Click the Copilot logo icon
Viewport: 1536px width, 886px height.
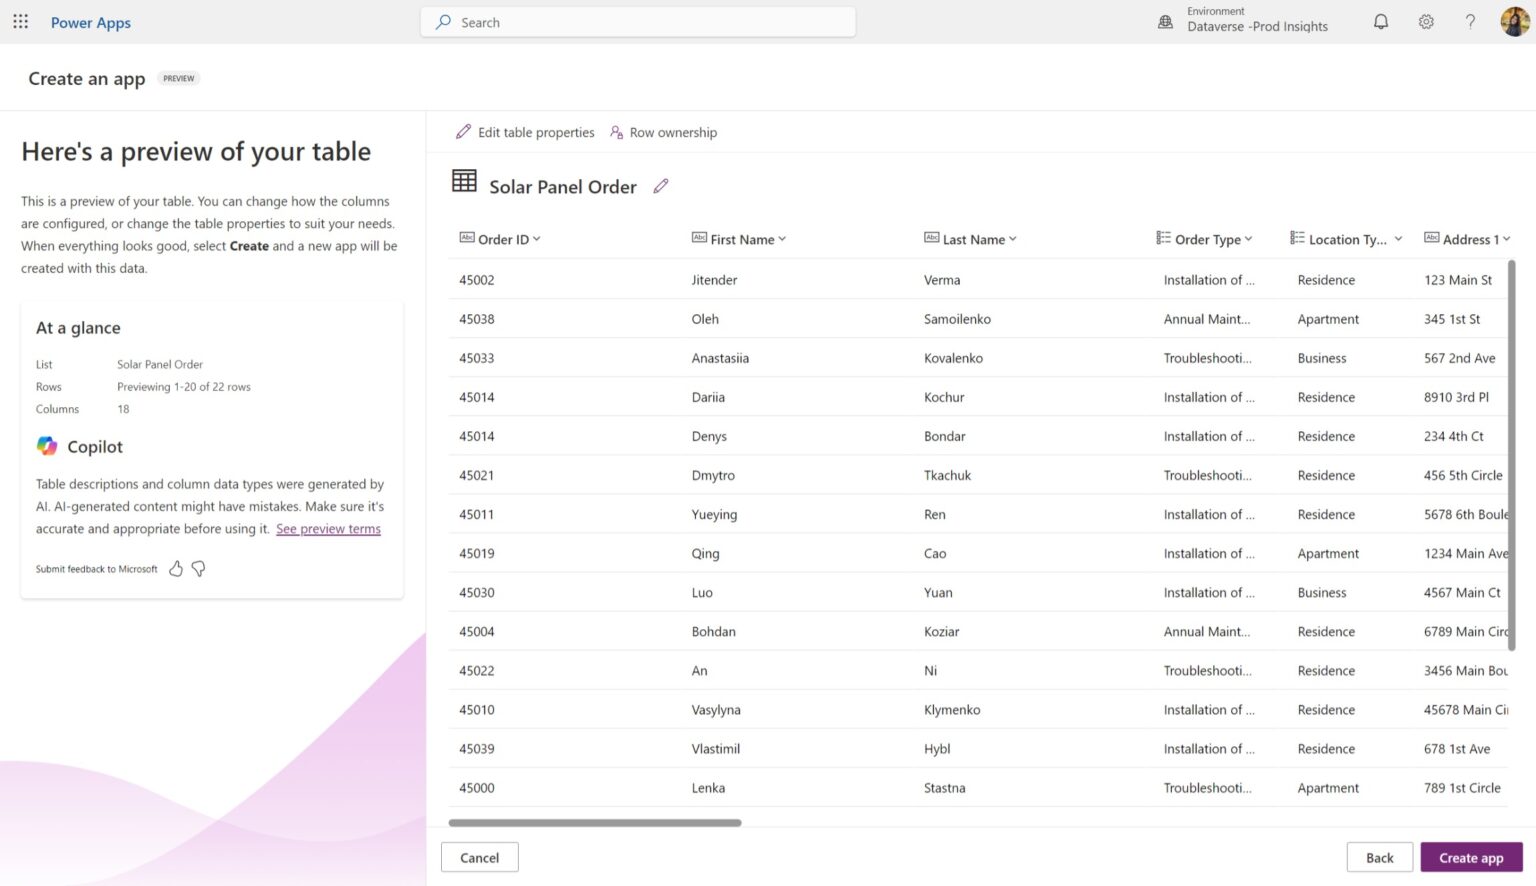[x=45, y=446]
